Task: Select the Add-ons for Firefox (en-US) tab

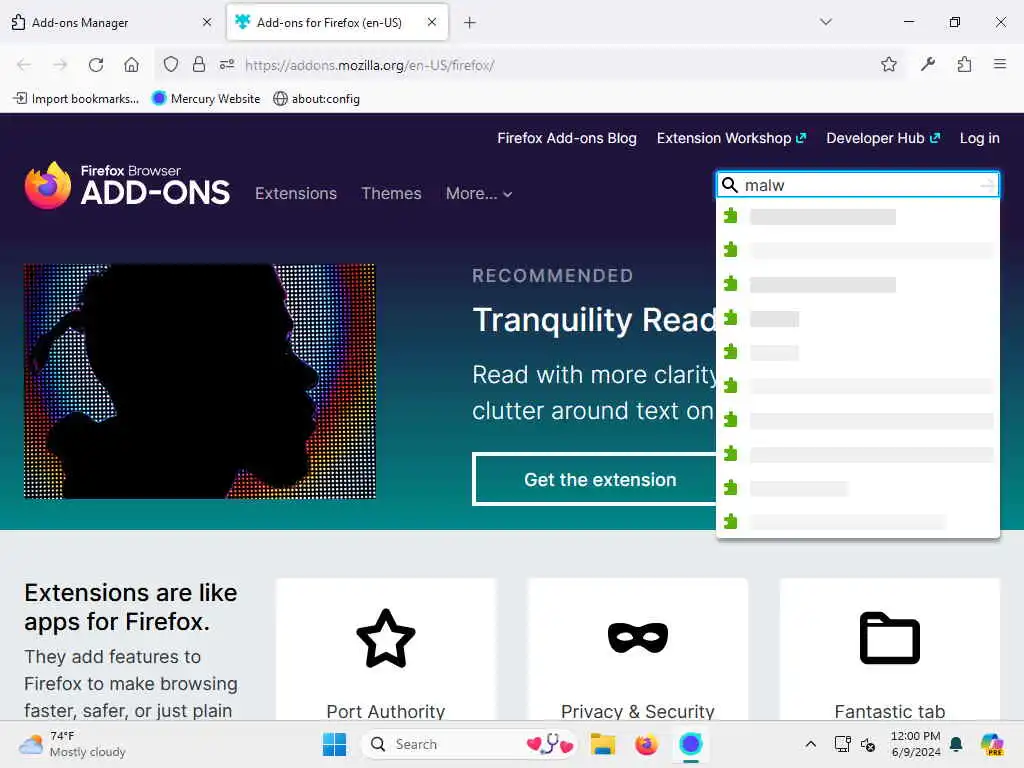Action: [x=337, y=22]
